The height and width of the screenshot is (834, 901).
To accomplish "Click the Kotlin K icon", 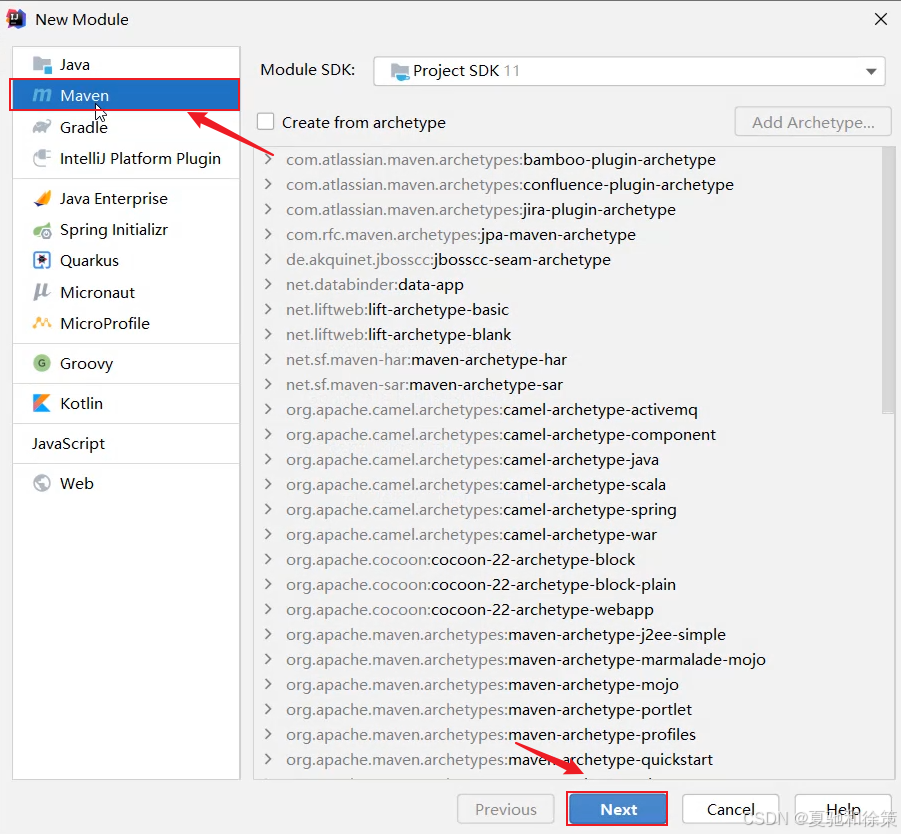I will [x=42, y=403].
